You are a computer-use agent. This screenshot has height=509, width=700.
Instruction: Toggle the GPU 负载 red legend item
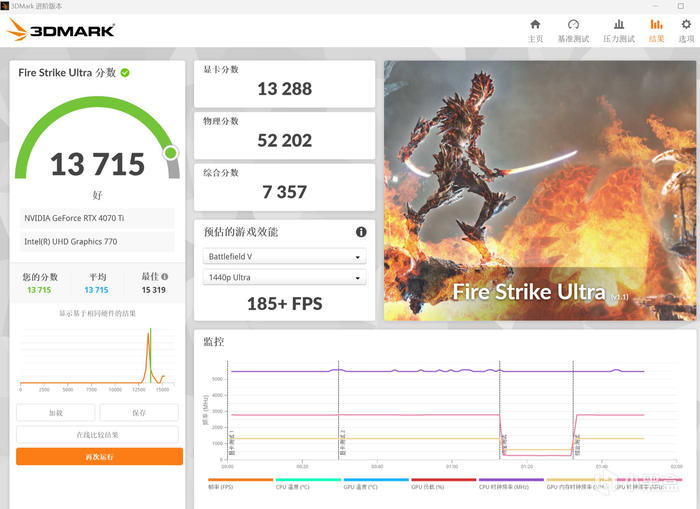pyautogui.click(x=443, y=484)
